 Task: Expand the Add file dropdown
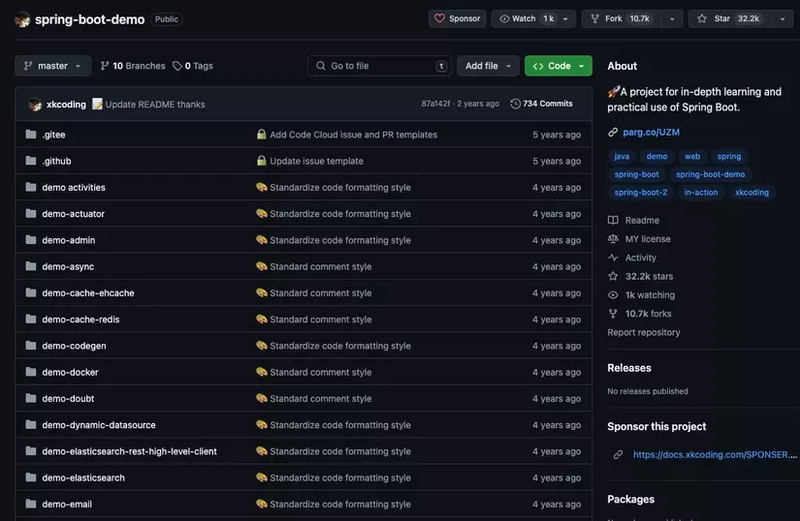pos(488,66)
